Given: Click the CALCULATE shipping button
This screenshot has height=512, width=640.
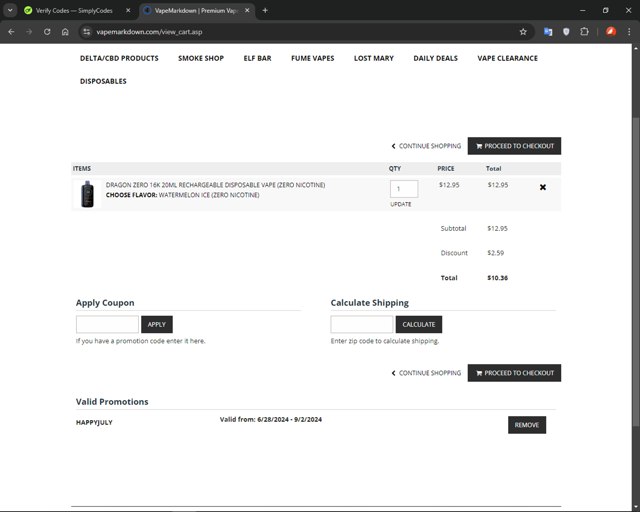Looking at the screenshot, I should (x=419, y=324).
